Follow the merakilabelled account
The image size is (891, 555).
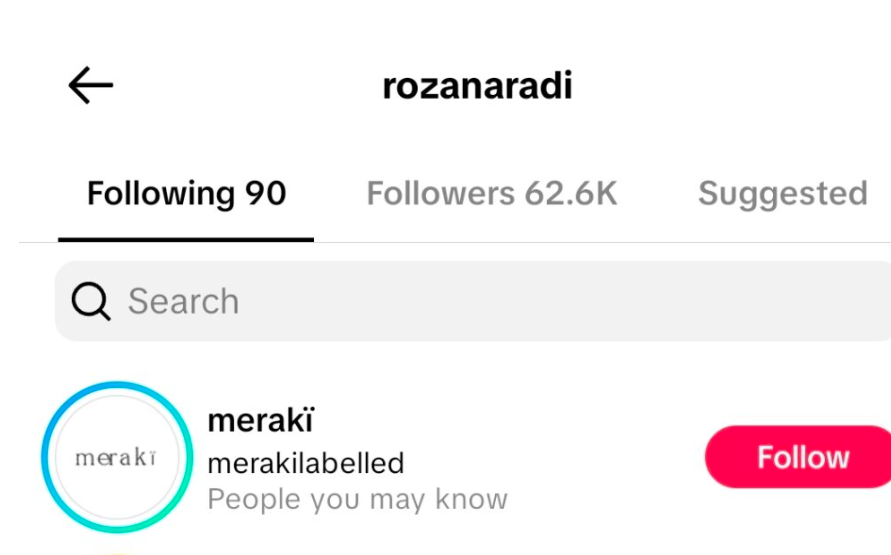pos(798,457)
